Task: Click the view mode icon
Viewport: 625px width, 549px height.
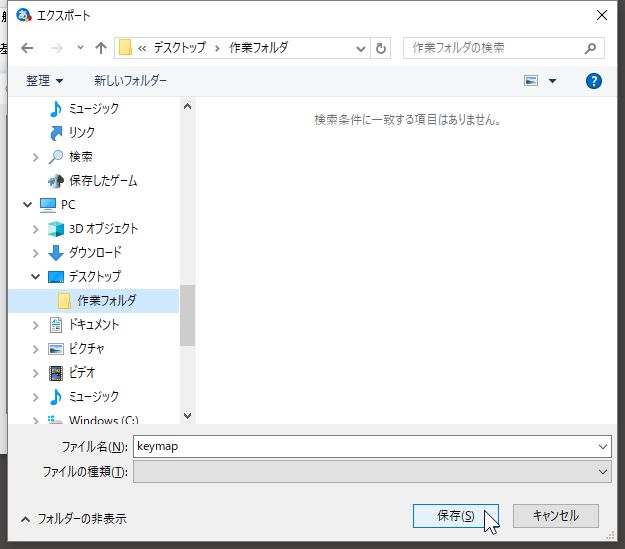Action: pyautogui.click(x=532, y=81)
